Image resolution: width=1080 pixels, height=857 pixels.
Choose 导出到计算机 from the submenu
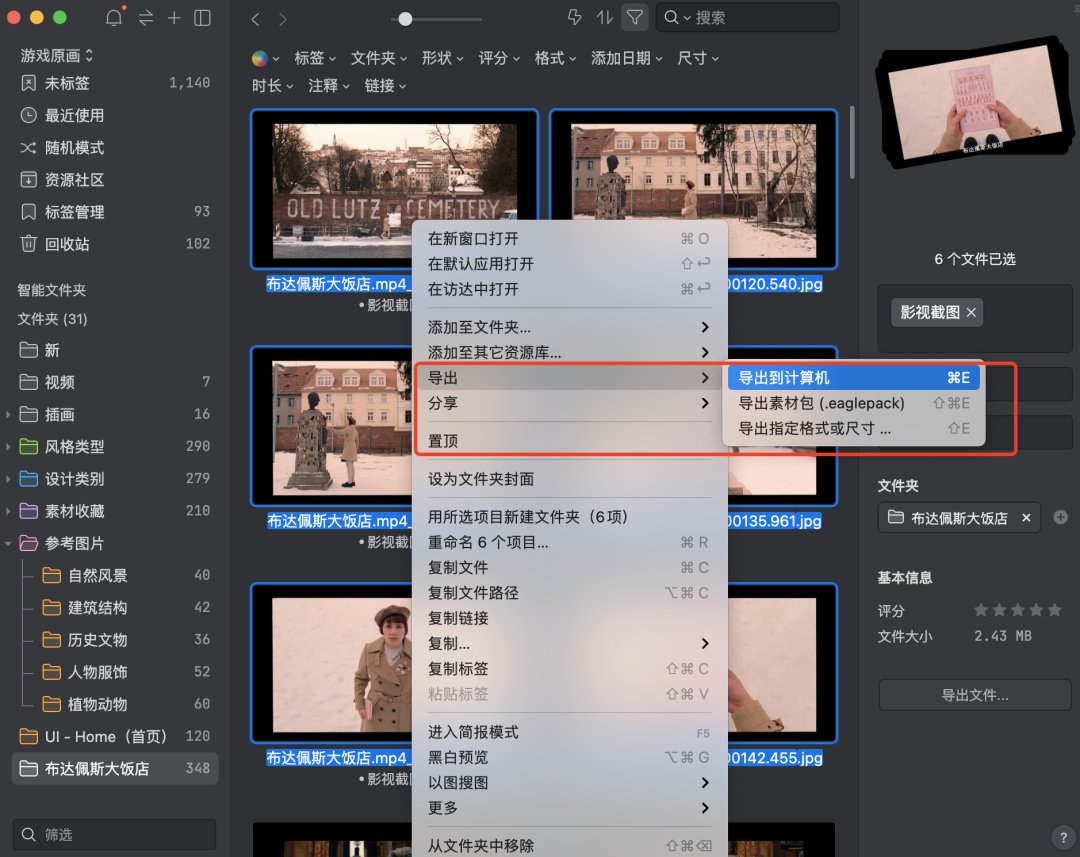coord(853,378)
